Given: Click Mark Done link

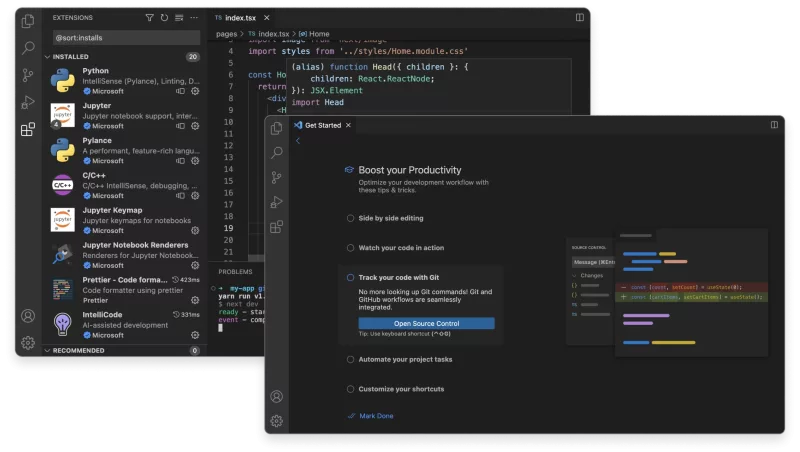Looking at the screenshot, I should pyautogui.click(x=376, y=416).
